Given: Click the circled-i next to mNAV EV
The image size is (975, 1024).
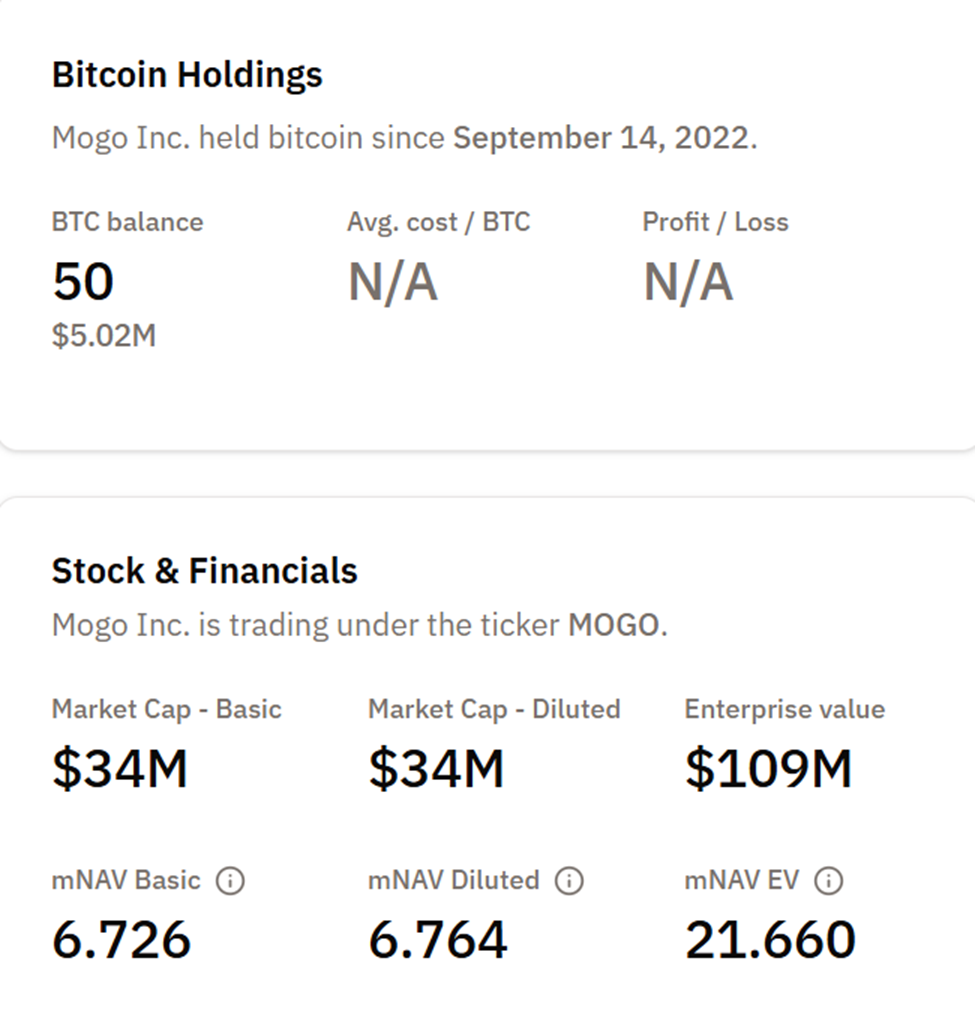Looking at the screenshot, I should pos(827,882).
